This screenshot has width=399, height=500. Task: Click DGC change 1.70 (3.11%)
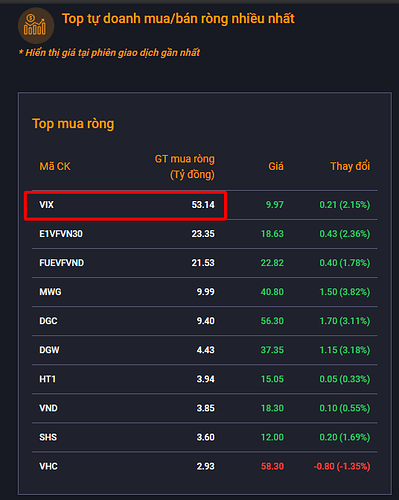click(345, 321)
